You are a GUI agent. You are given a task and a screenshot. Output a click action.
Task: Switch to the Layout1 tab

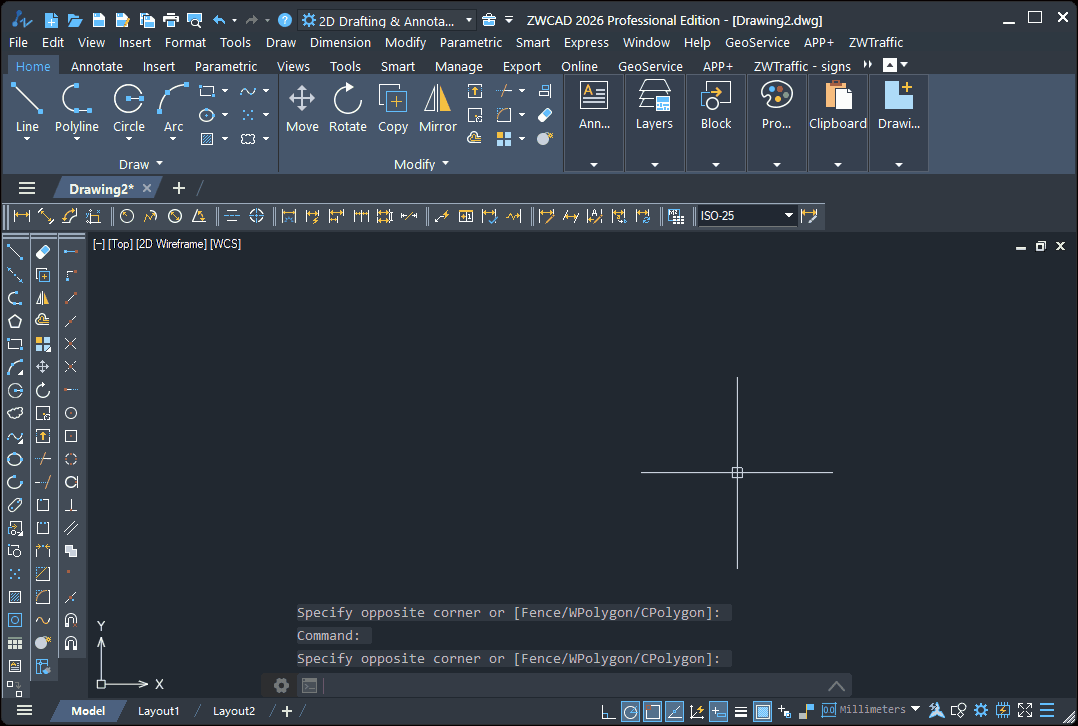pos(158,711)
